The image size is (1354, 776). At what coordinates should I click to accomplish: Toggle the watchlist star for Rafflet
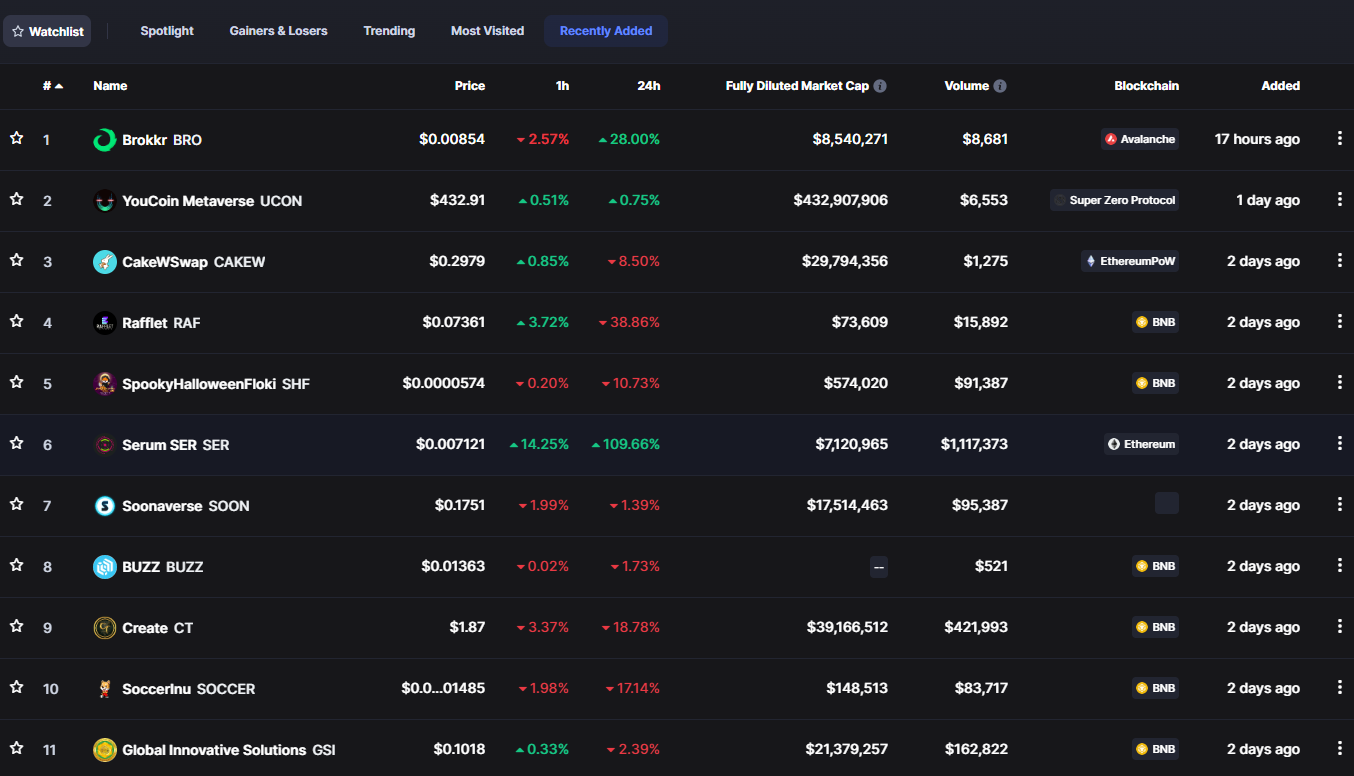[x=16, y=321]
